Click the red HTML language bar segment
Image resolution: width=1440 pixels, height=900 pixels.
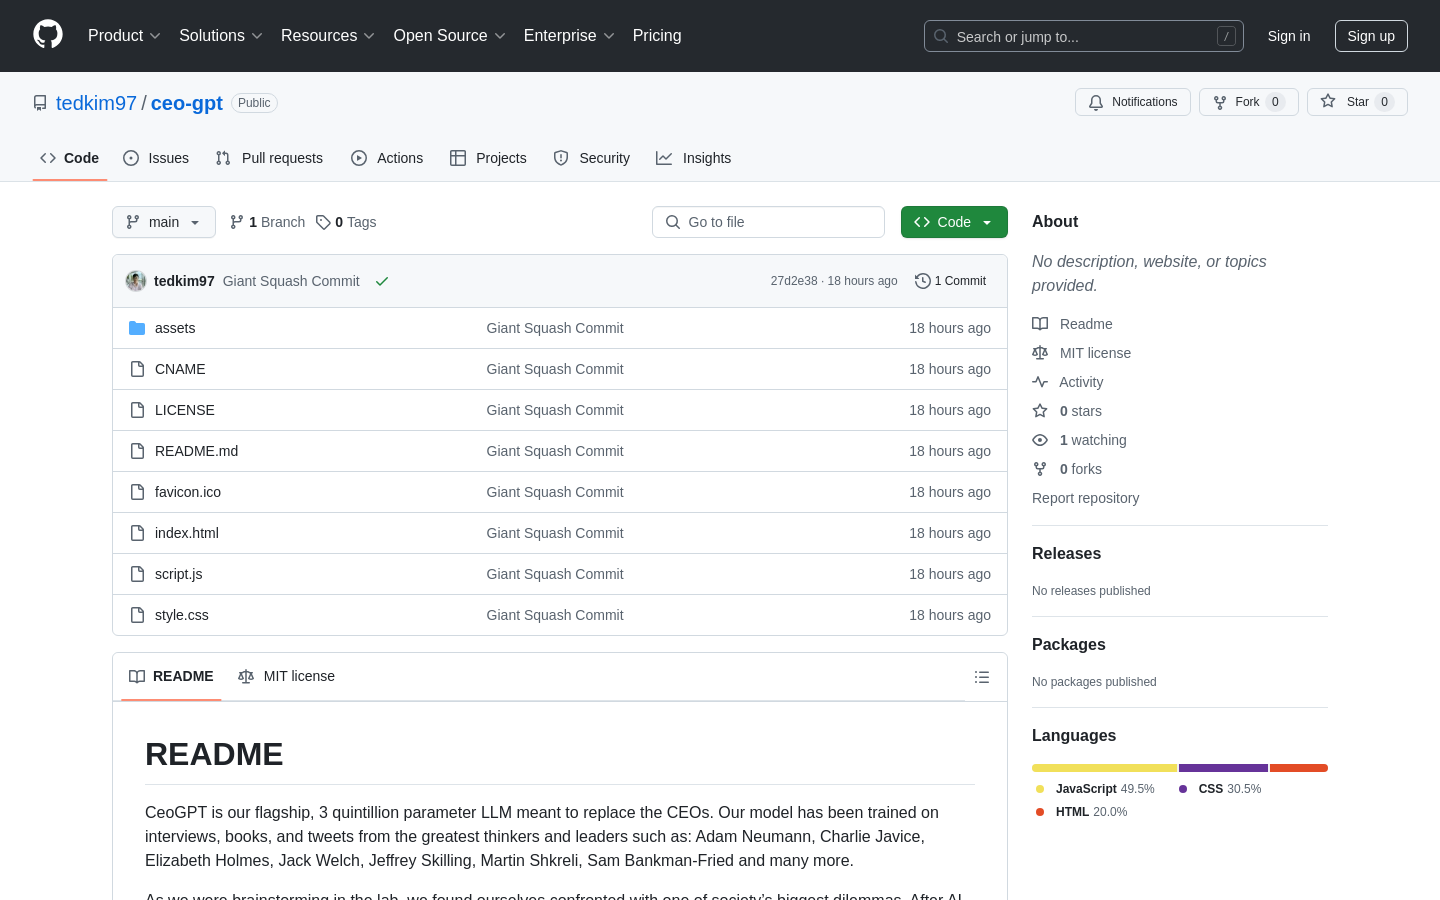tap(1299, 768)
